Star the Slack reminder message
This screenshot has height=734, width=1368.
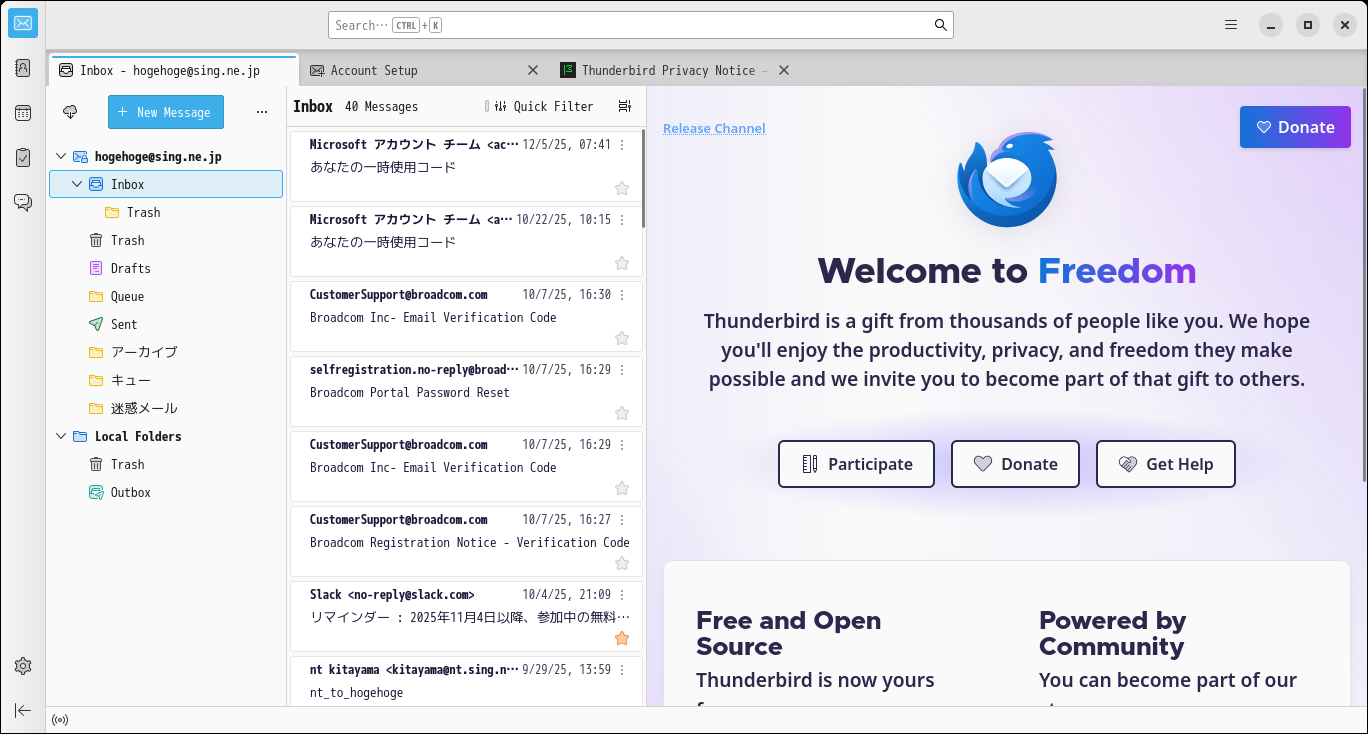(x=622, y=638)
